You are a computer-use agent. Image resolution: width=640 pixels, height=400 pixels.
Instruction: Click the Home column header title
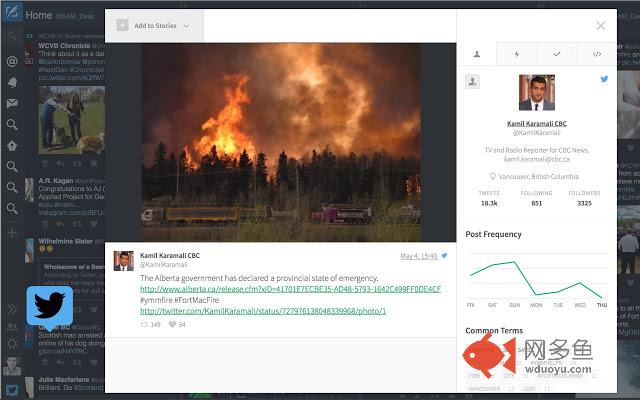39,16
